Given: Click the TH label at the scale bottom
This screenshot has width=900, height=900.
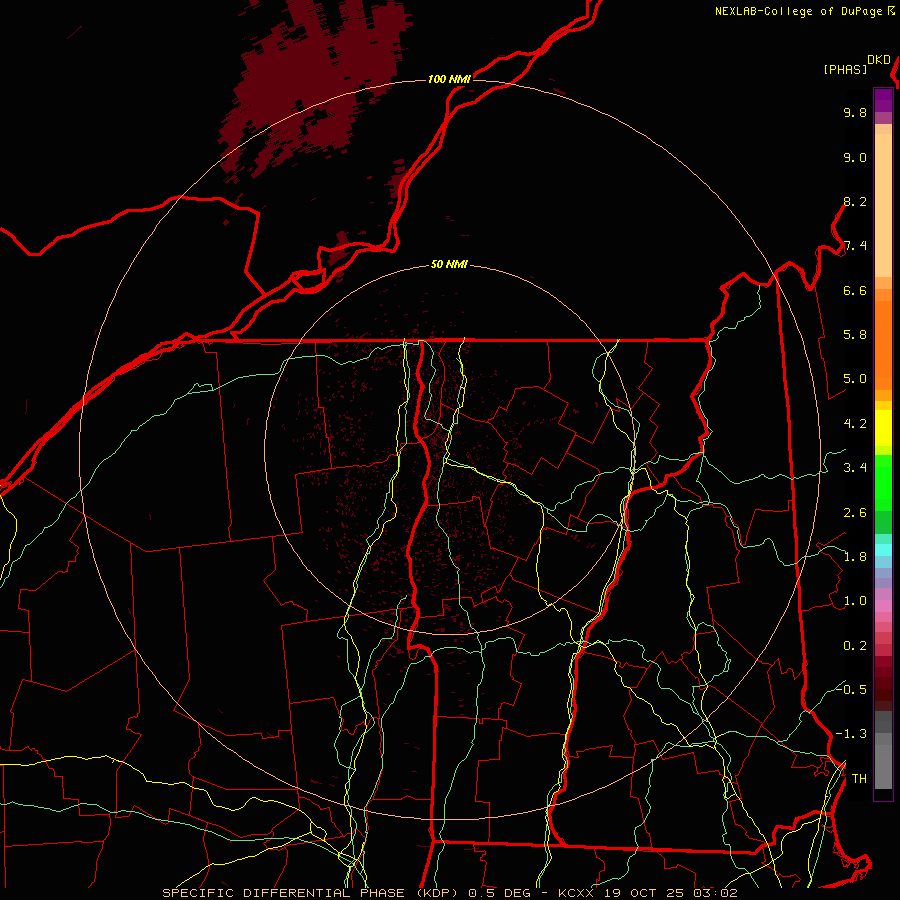Looking at the screenshot, I should point(859,779).
